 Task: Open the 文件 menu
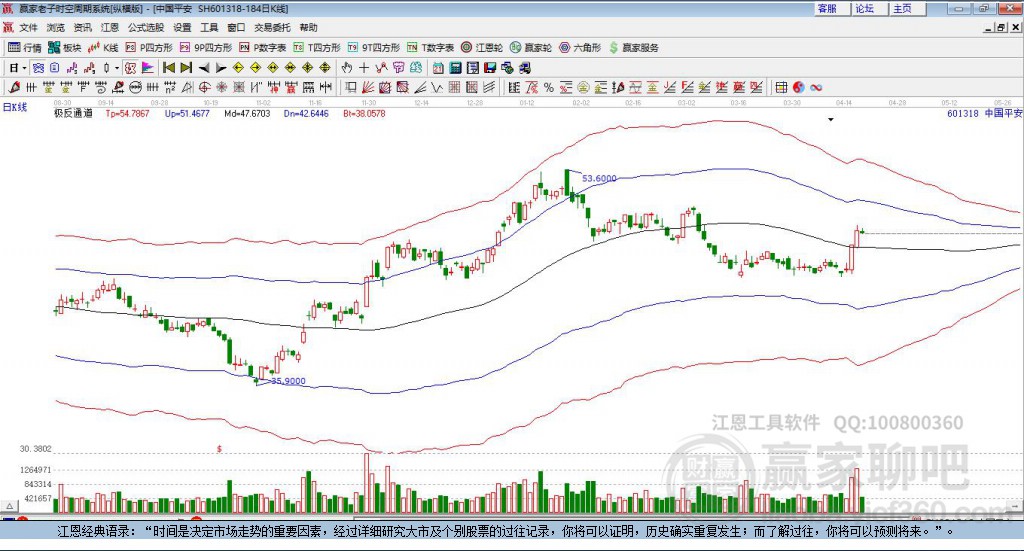(28, 27)
